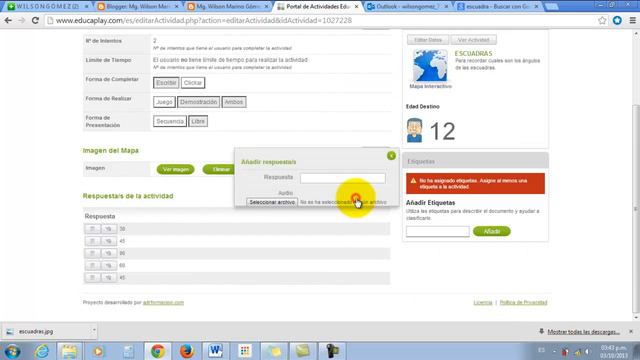Select Clickar as Forma de Completar
Image resolution: width=640 pixels, height=360 pixels.
(x=193, y=83)
